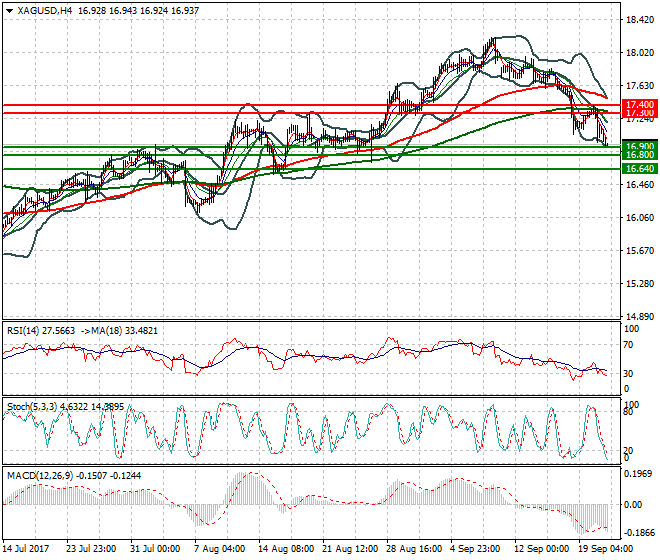Select the 15.280 price axis value
Screen dimensions: 660x560
click(640, 283)
